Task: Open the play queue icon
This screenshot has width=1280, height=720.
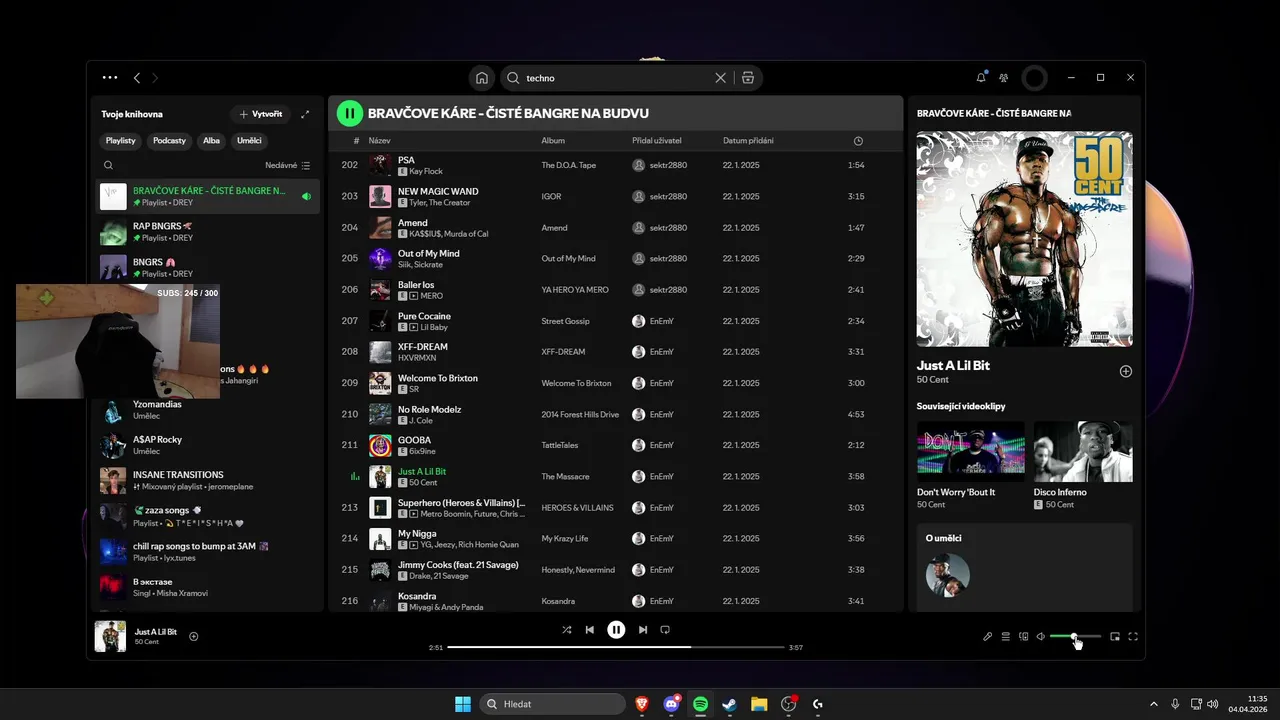Action: pos(1006,637)
